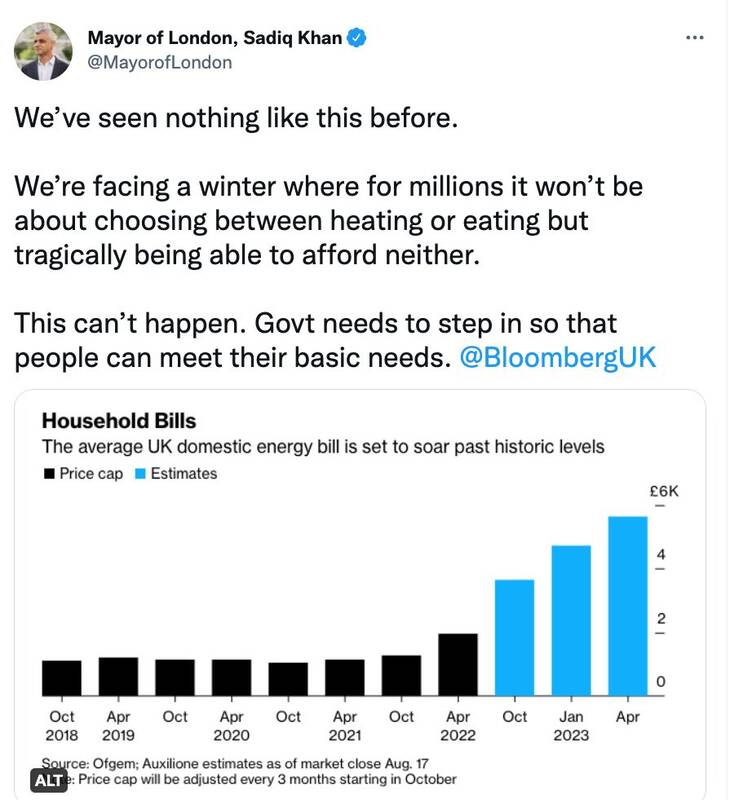
Task: Click the Household Bills chart title
Action: (x=118, y=420)
